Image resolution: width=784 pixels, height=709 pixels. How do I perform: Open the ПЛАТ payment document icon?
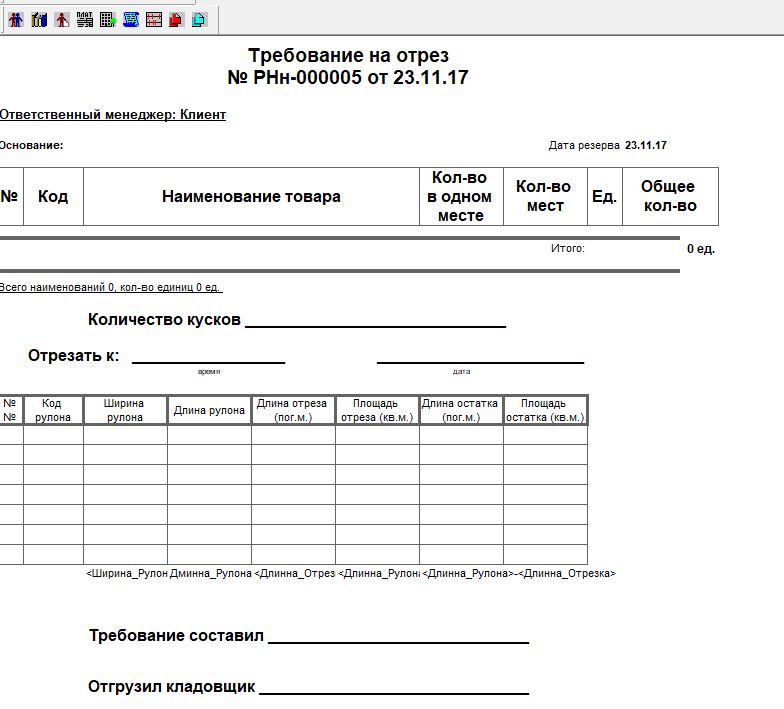pos(85,19)
